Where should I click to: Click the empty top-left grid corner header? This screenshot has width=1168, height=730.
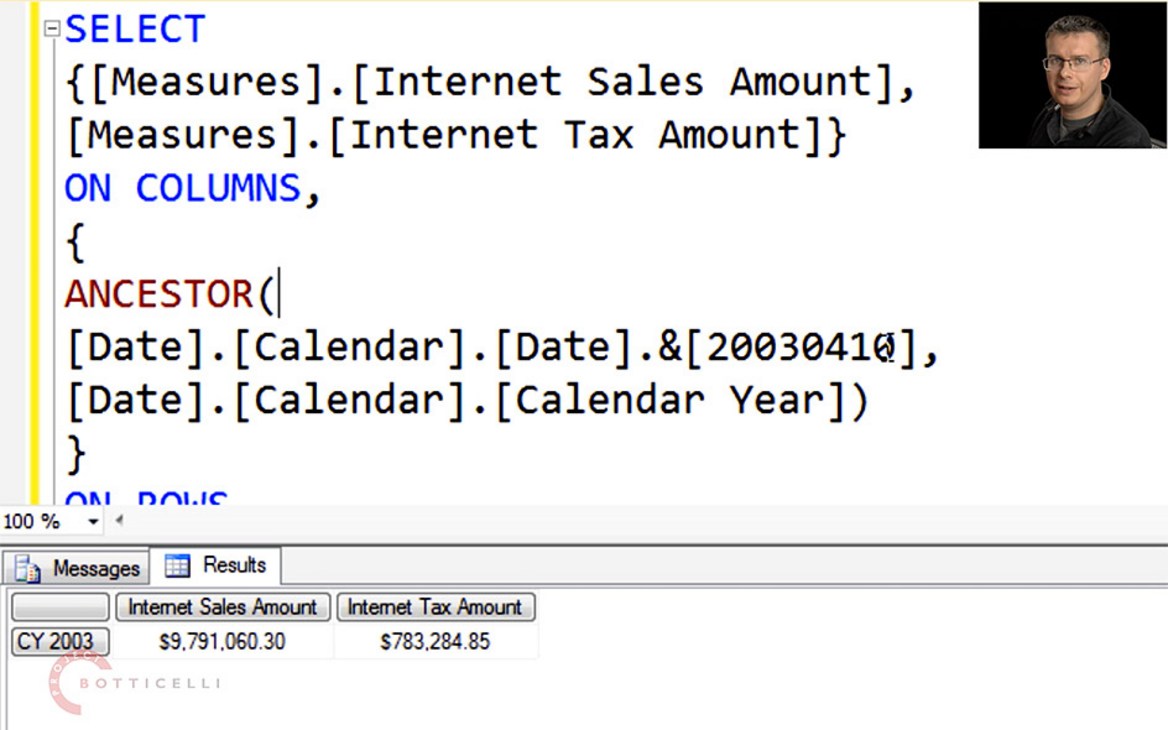[x=59, y=607]
